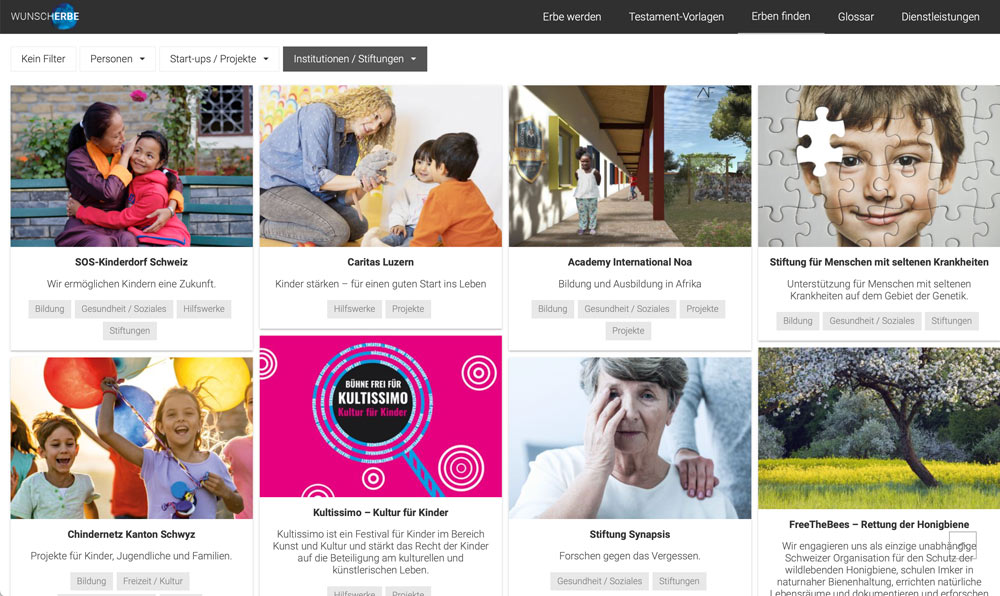Open the puzzle boy image for rare diseases foundation

(879, 166)
